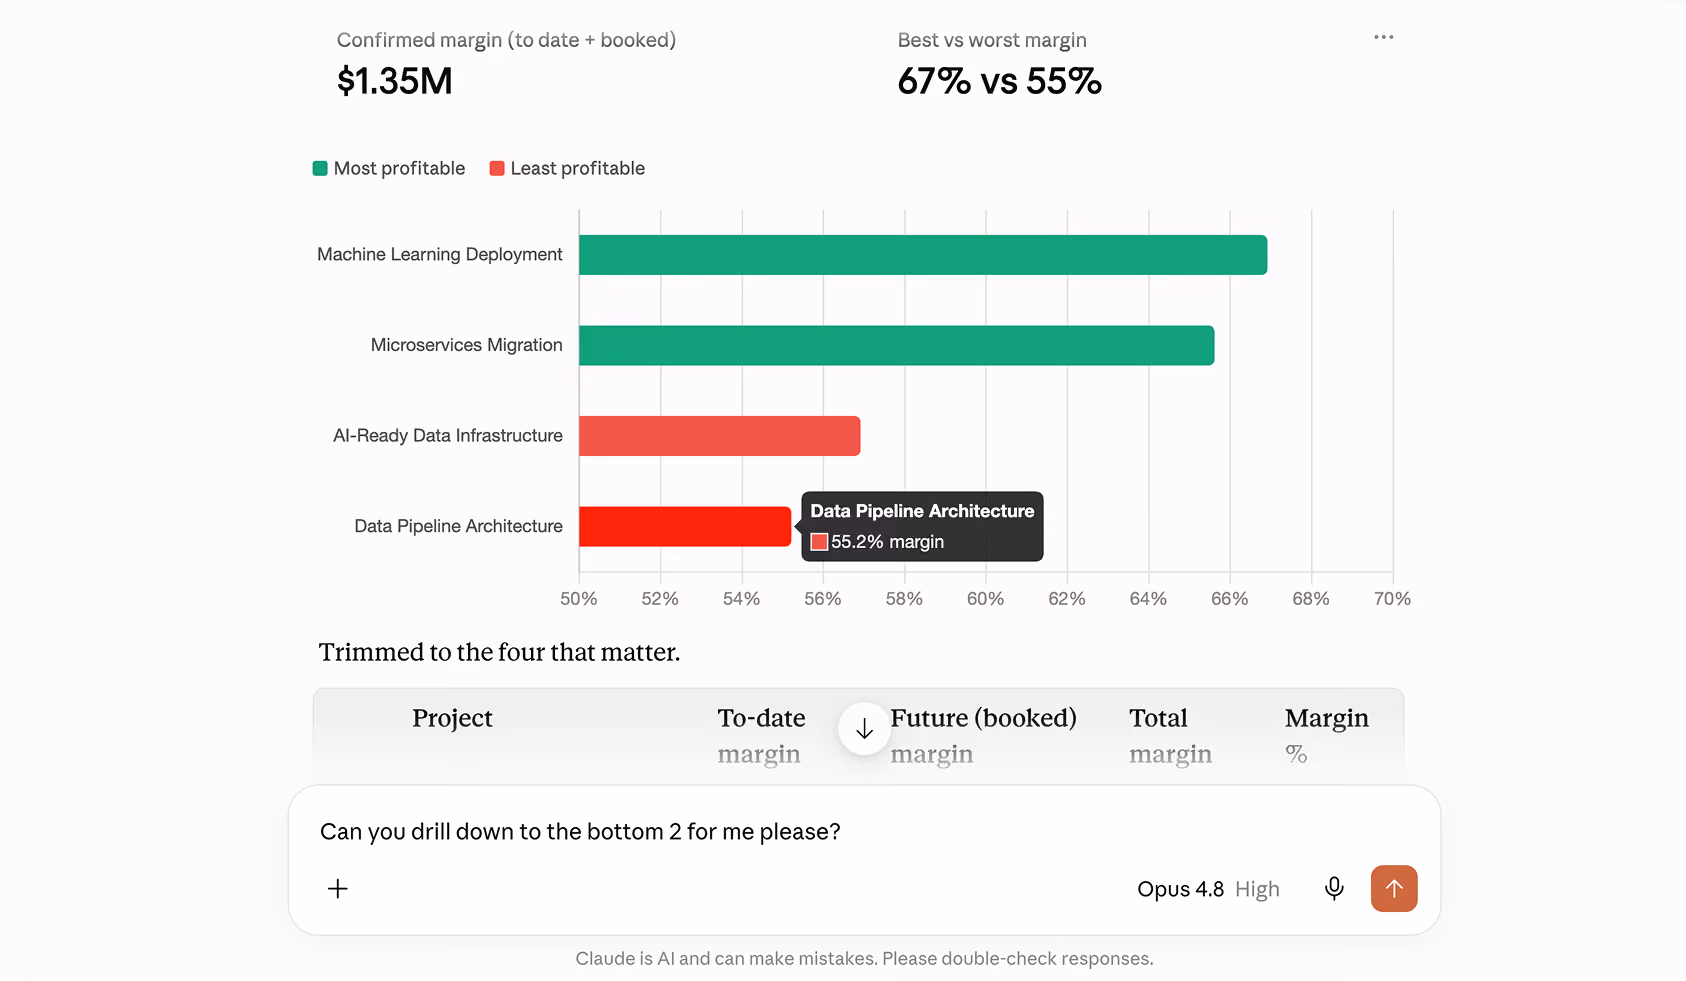This screenshot has height=981, width=1686.
Task: Click the 70% x-axis tick label
Action: tap(1392, 599)
